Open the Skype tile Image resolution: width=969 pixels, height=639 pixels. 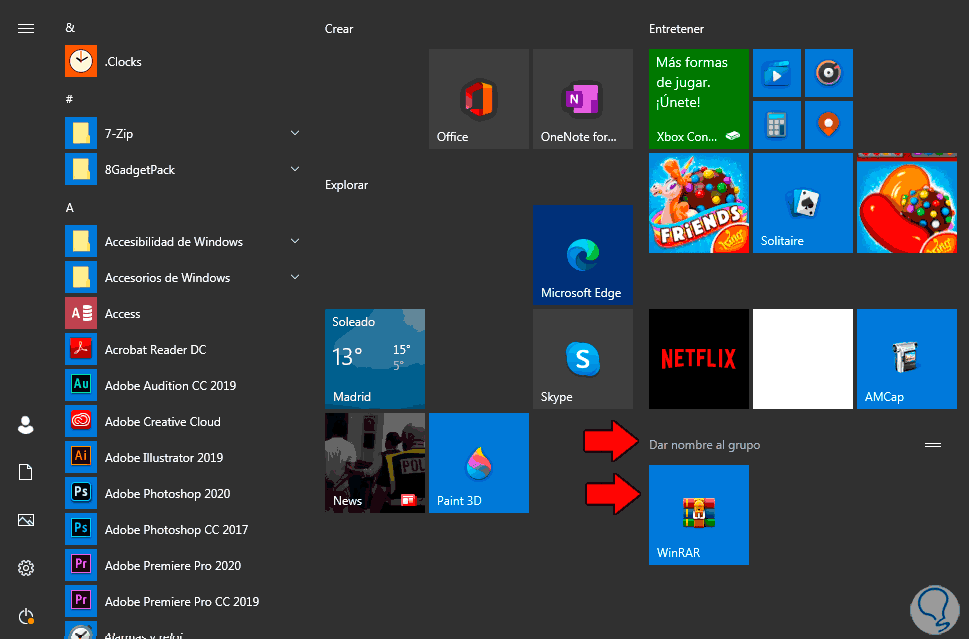583,359
